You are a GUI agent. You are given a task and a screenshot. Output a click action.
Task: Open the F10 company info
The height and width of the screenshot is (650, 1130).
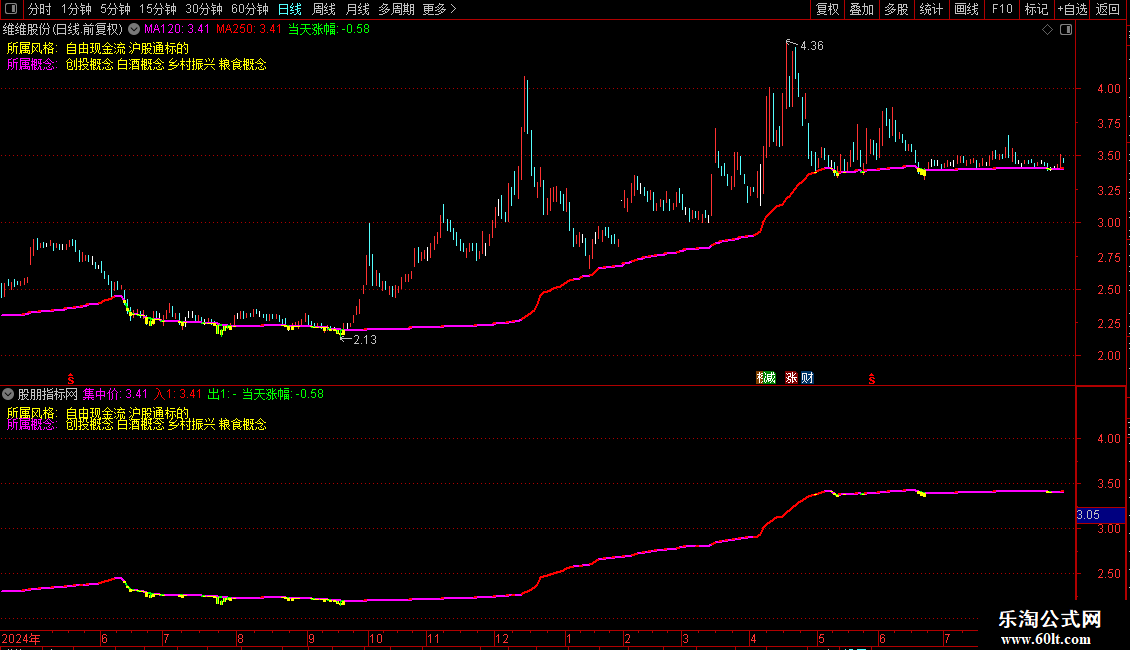[1002, 9]
